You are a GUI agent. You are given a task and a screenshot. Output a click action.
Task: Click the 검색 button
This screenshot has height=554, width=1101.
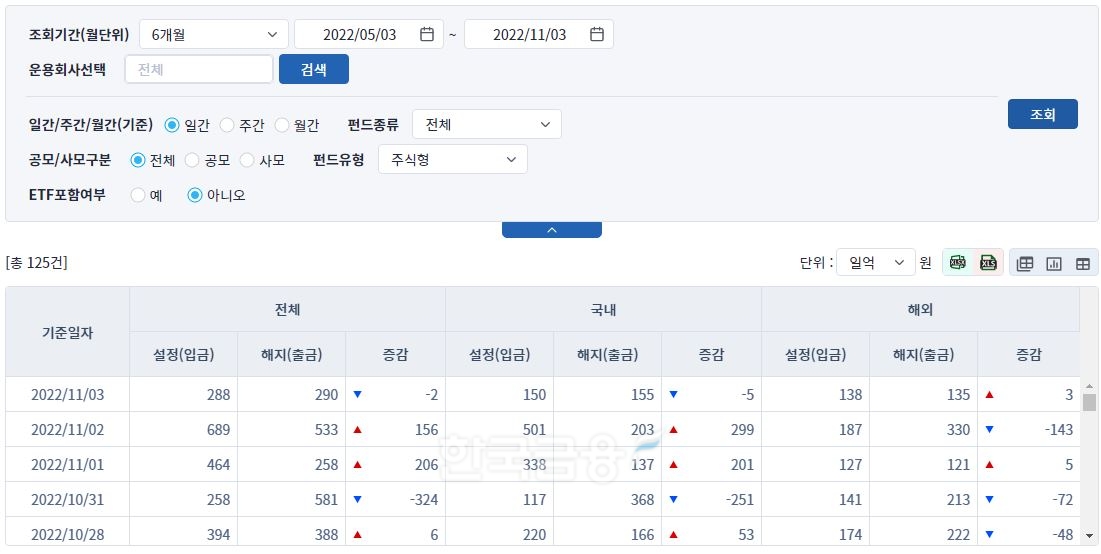point(313,69)
